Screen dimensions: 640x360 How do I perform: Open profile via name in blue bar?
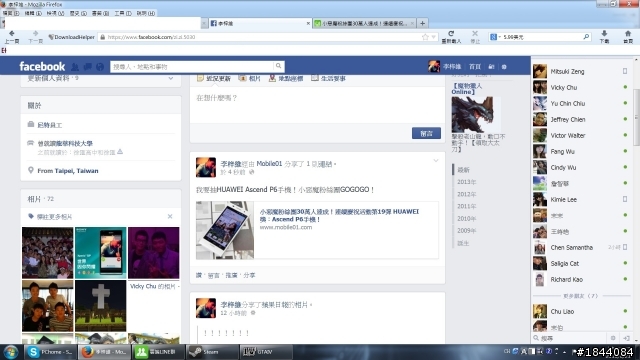(x=452, y=67)
